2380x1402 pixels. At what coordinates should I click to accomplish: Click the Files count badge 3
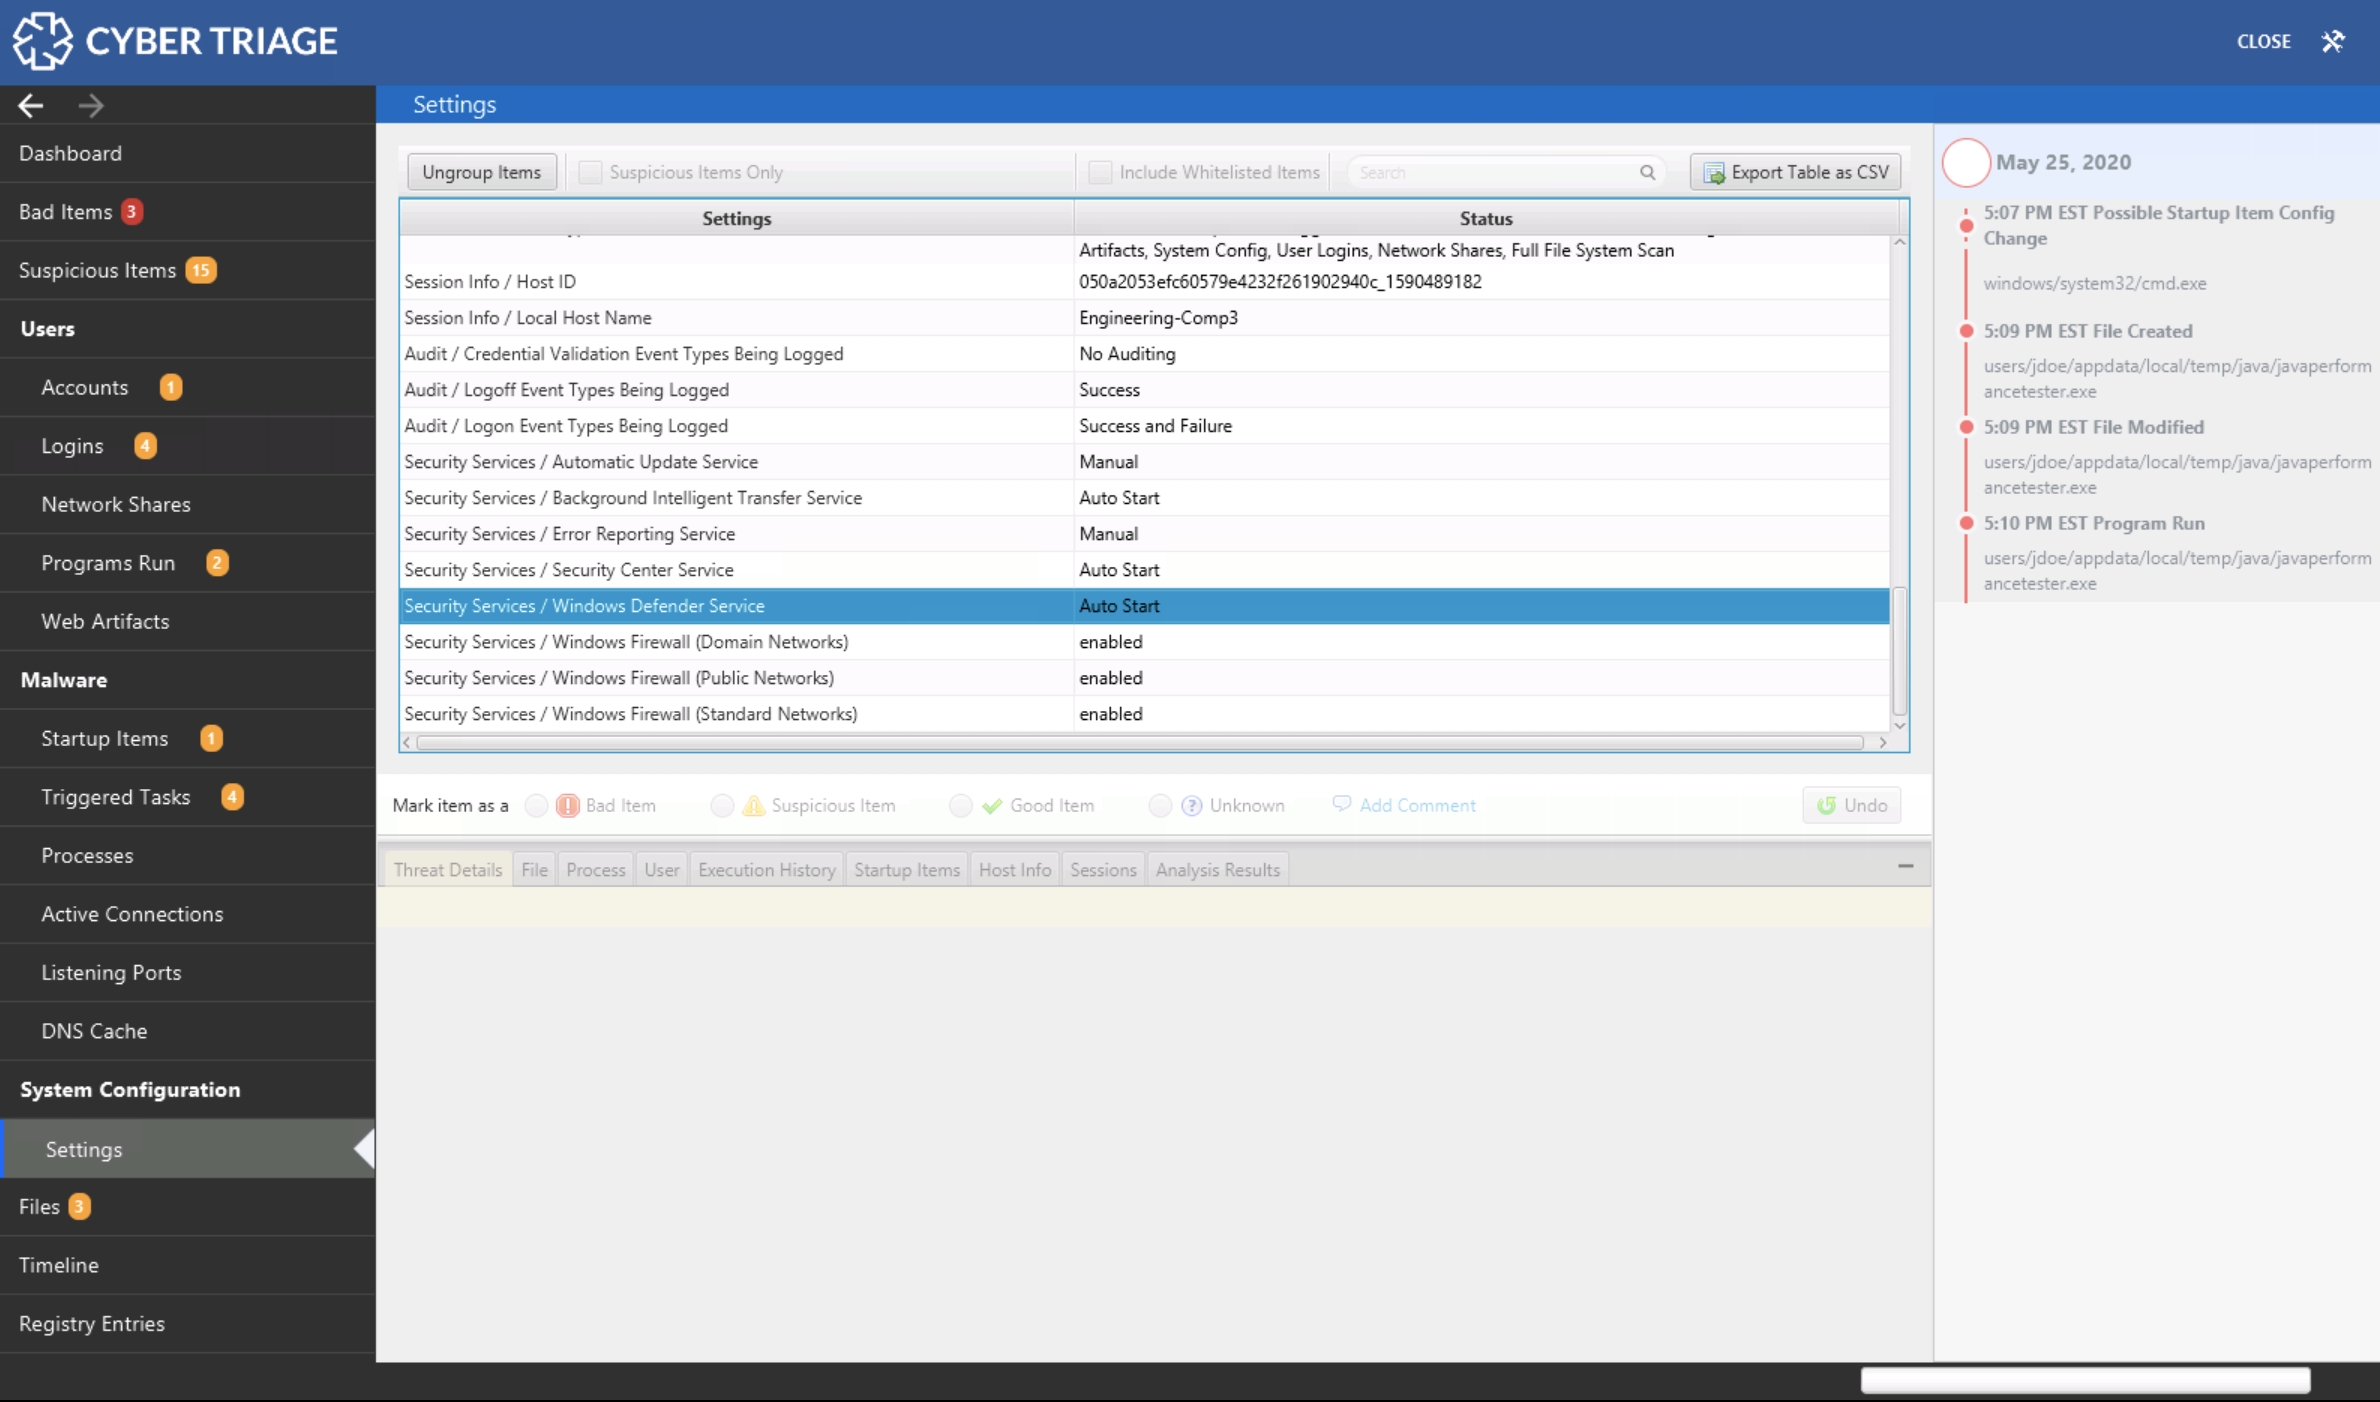point(79,1206)
